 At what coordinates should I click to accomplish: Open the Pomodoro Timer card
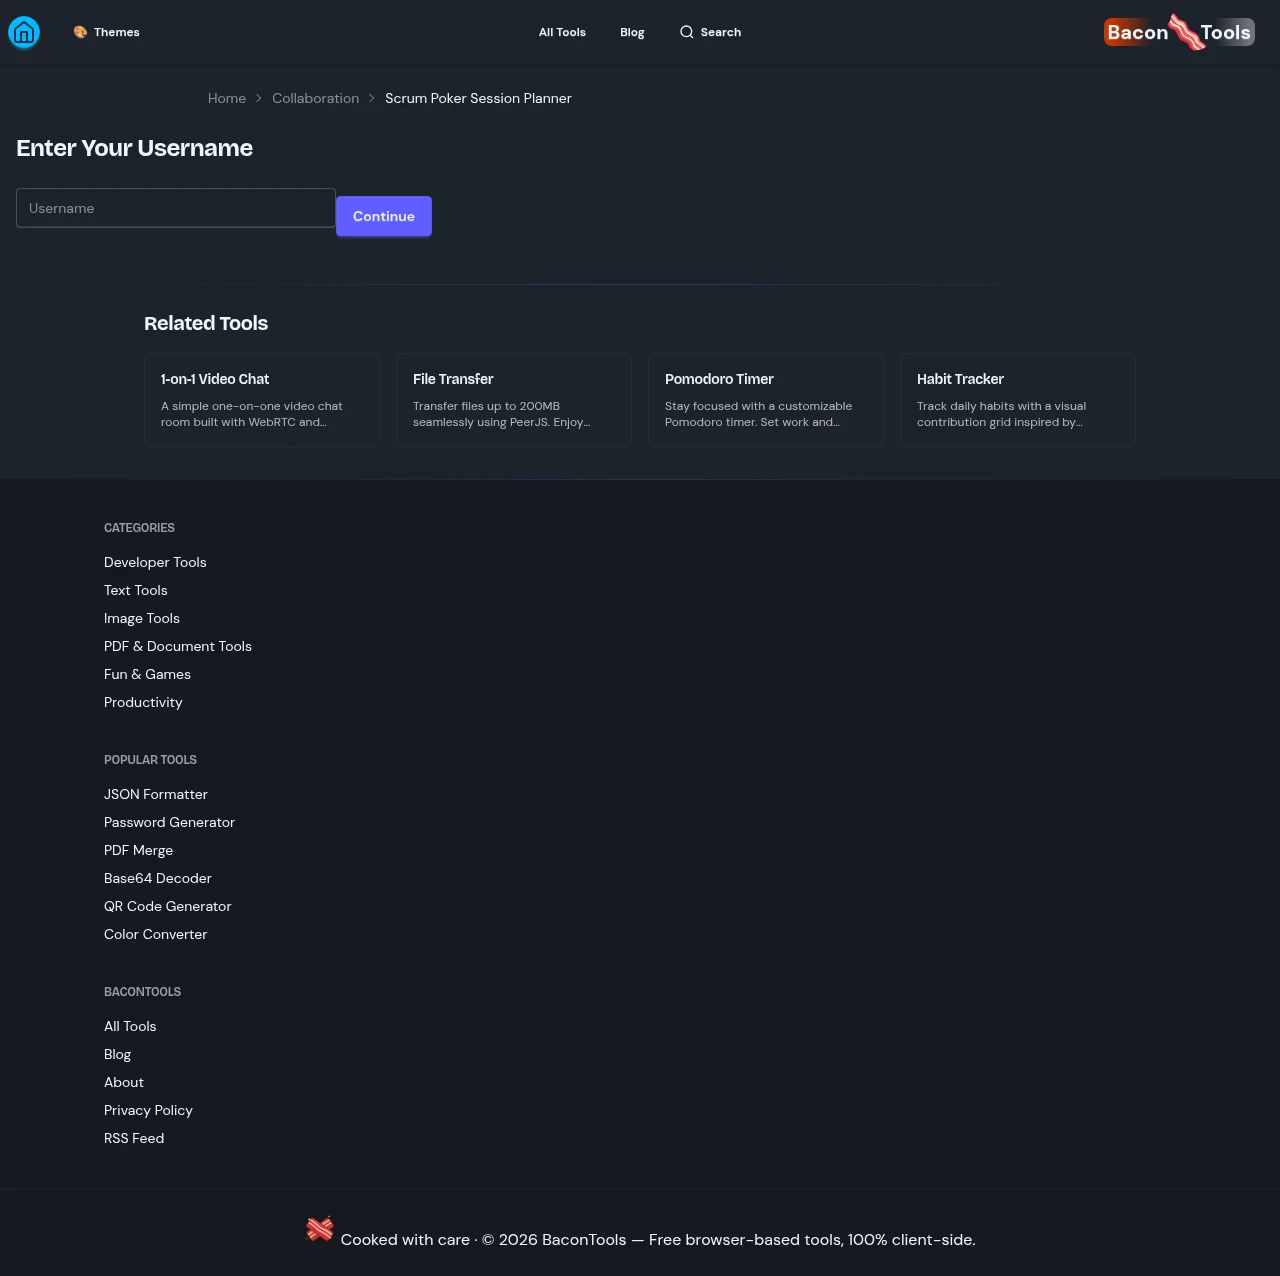766,399
